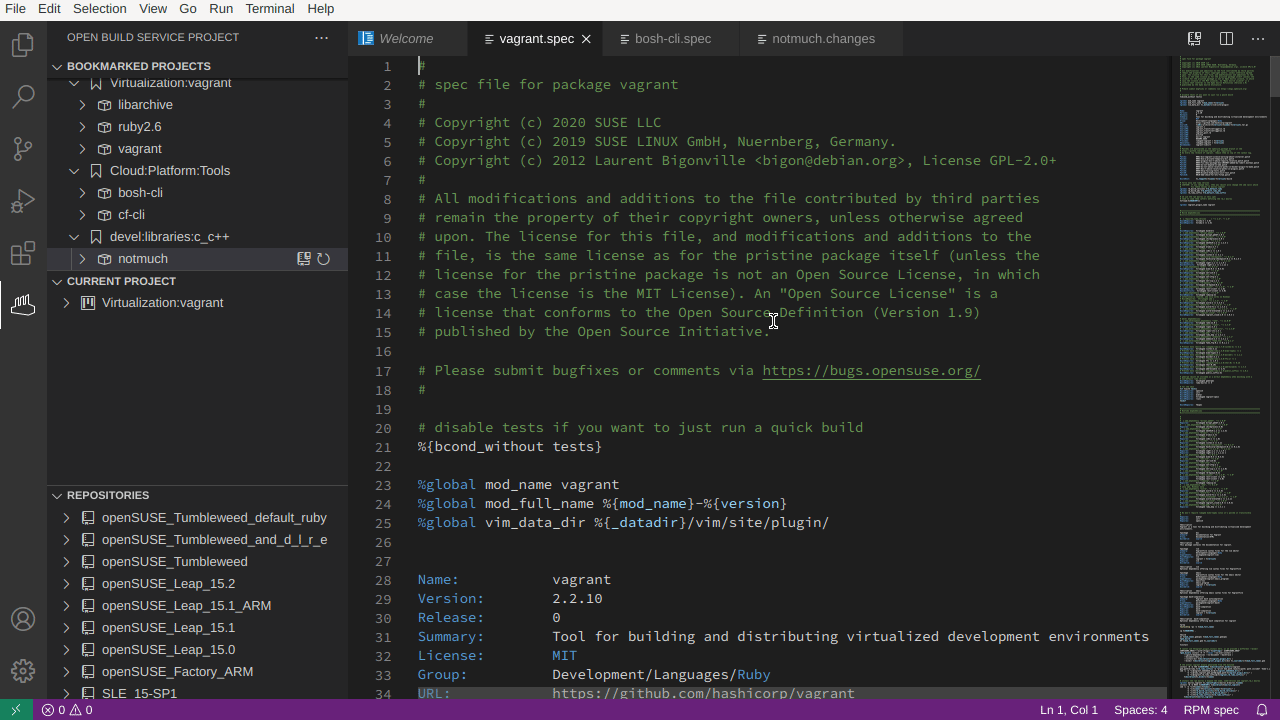Open sidebar Views and More Actions ellipsis
This screenshot has width=1280, height=720.
click(321, 38)
